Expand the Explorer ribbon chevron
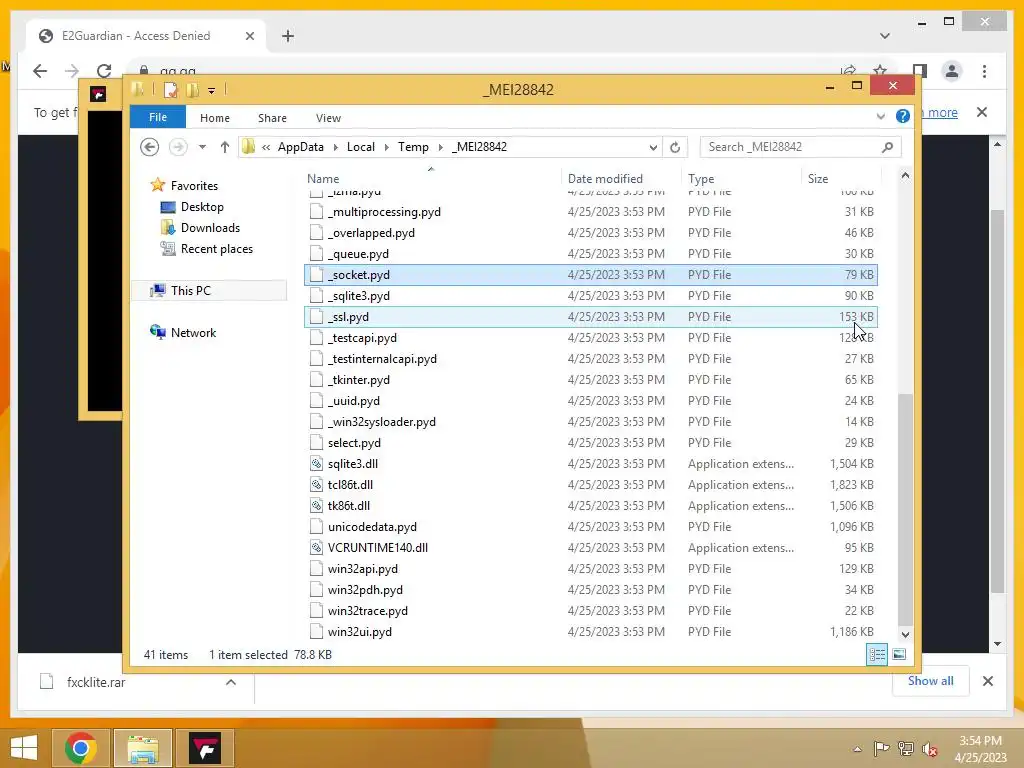 880,116
